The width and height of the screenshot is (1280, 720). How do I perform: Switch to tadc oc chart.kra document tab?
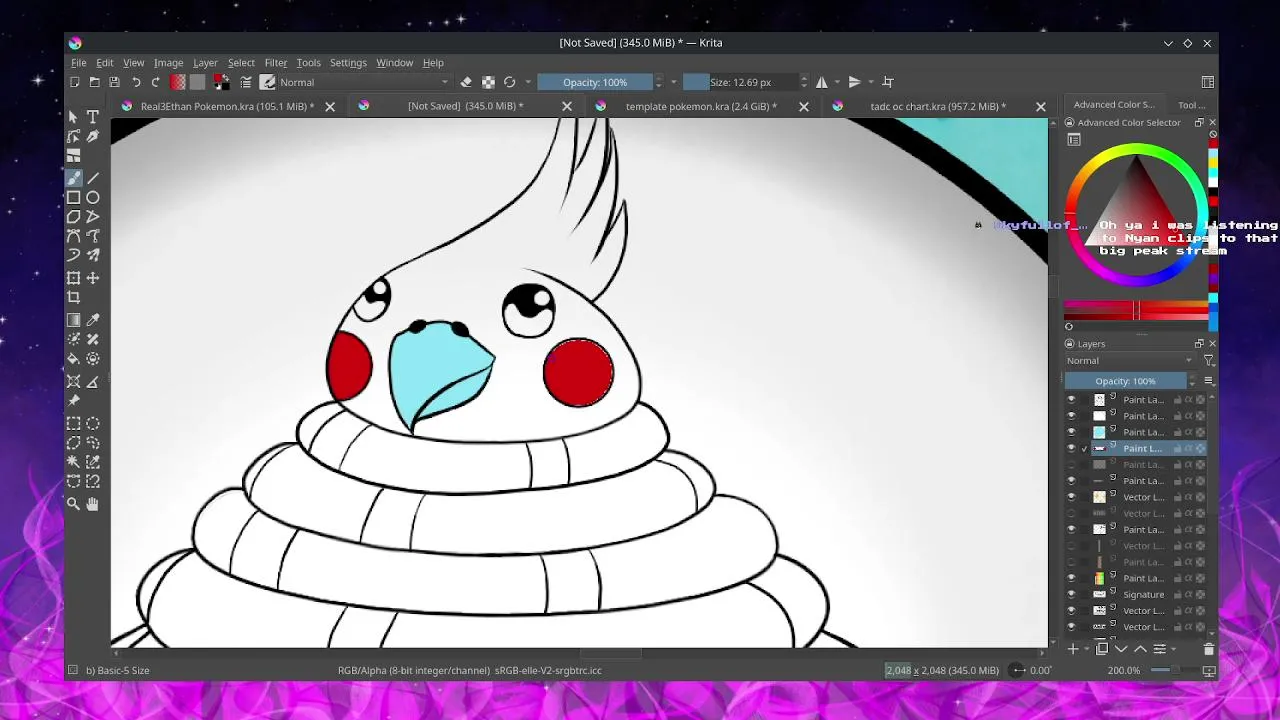937,106
